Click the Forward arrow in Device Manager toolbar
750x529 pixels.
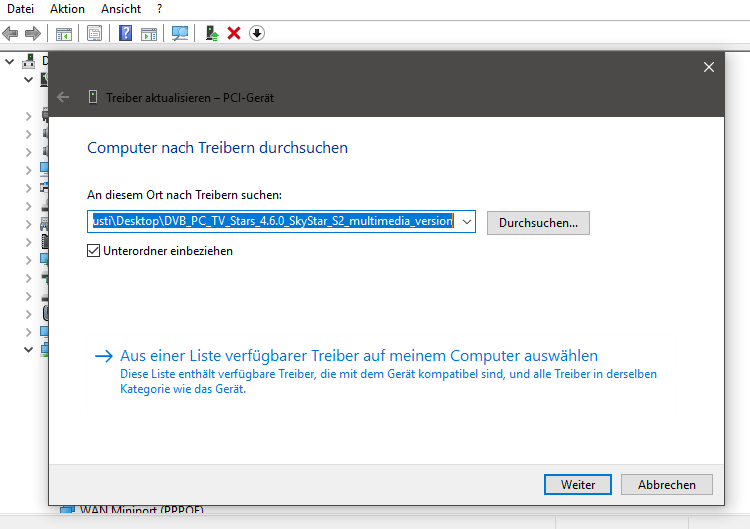[33, 33]
